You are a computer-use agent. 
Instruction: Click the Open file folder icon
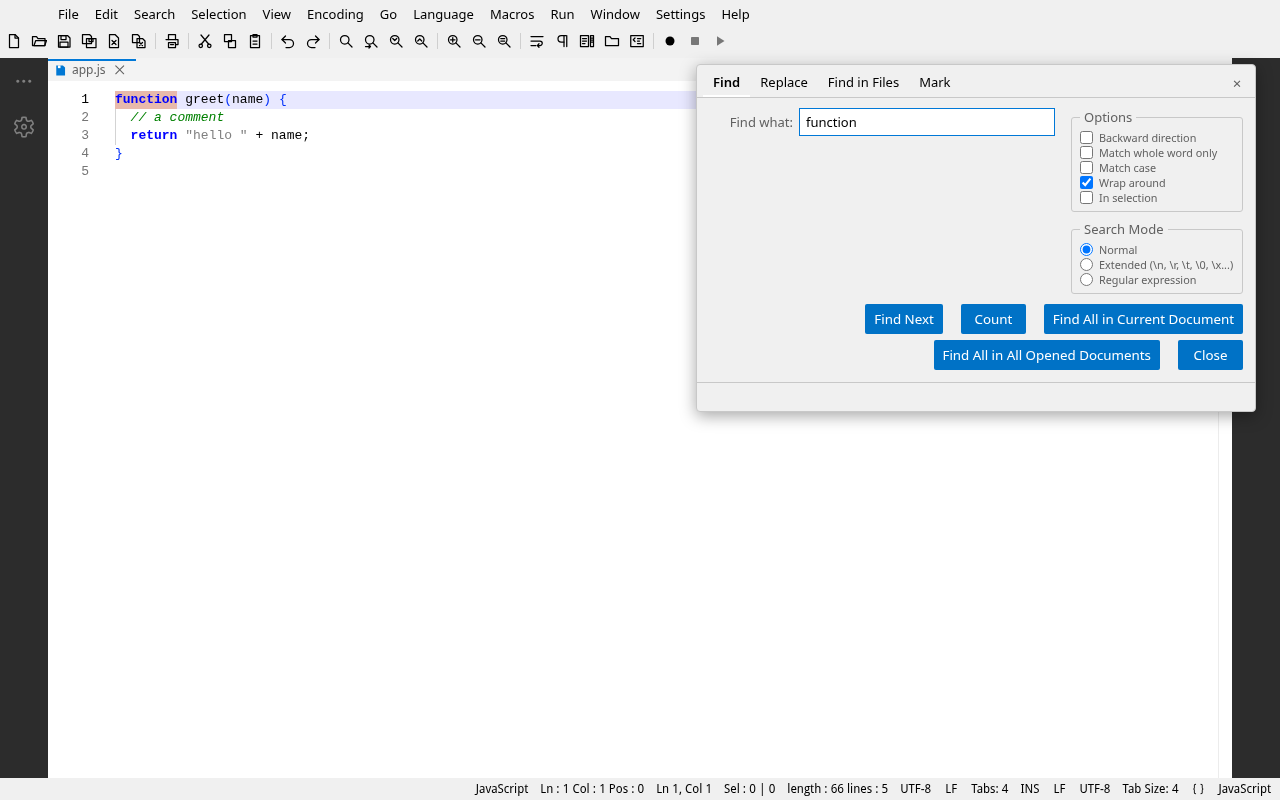39,41
